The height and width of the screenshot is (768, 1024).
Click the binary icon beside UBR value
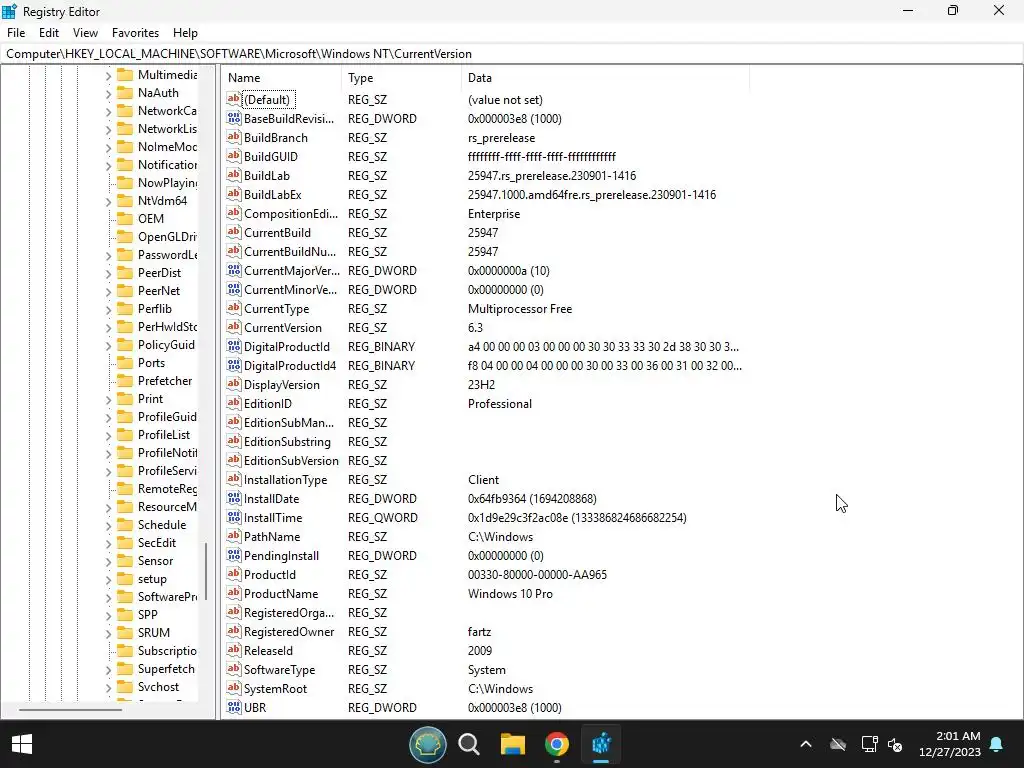[234, 707]
